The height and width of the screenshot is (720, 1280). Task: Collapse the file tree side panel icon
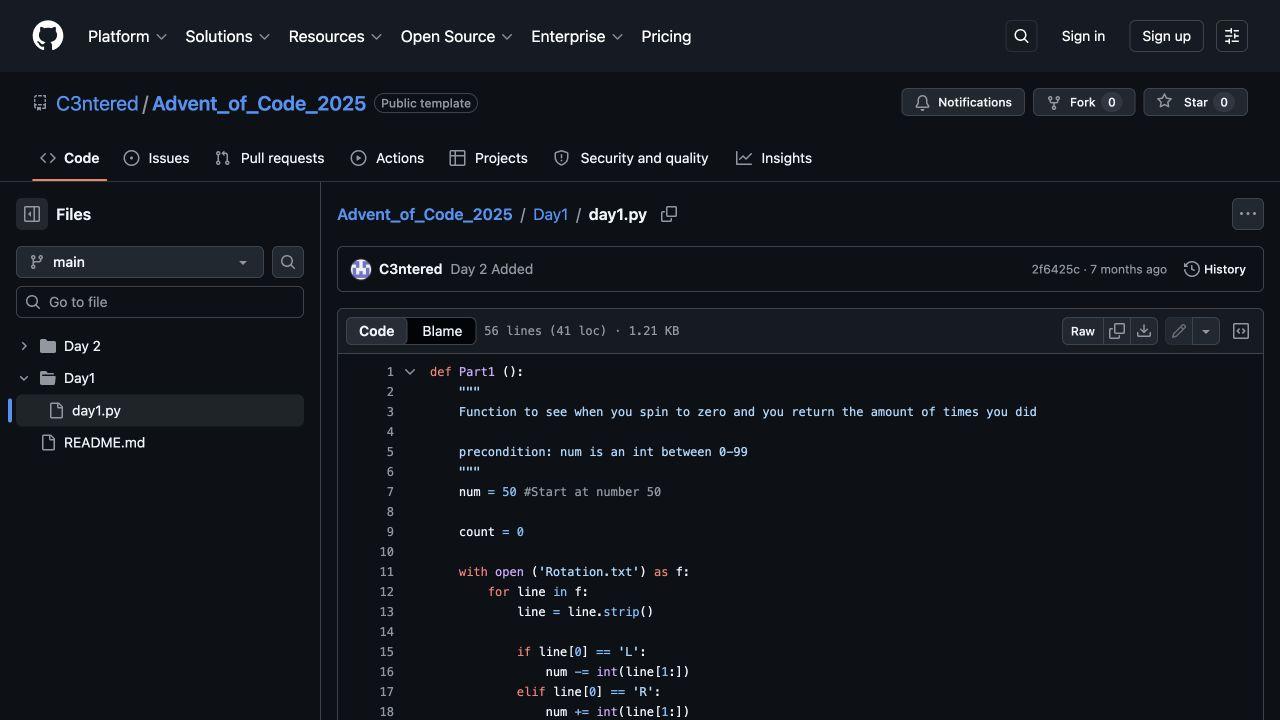pos(32,214)
